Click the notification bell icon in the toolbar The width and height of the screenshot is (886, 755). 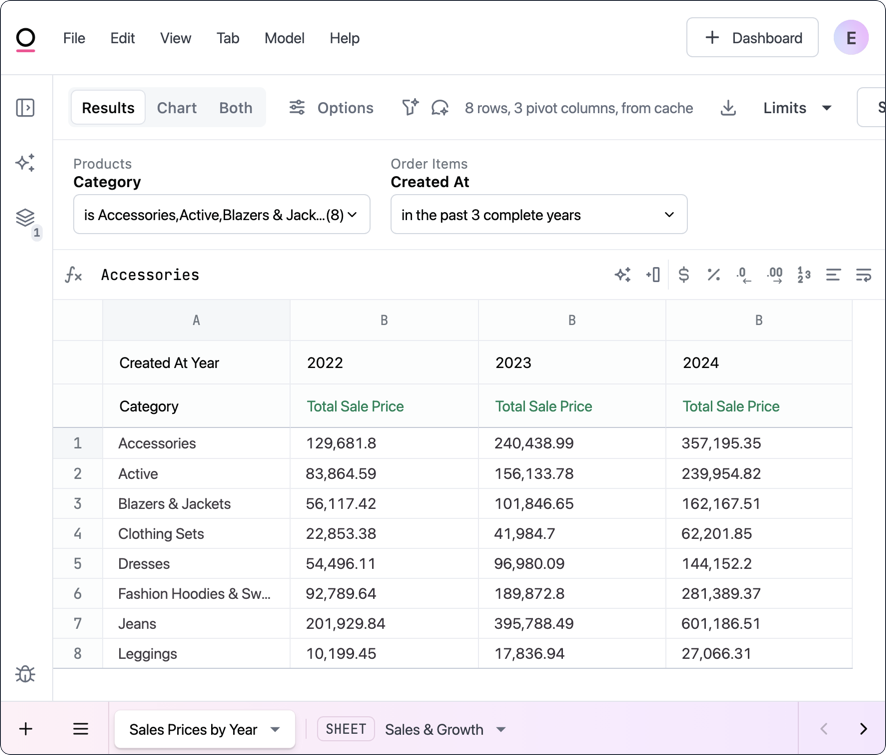click(438, 107)
